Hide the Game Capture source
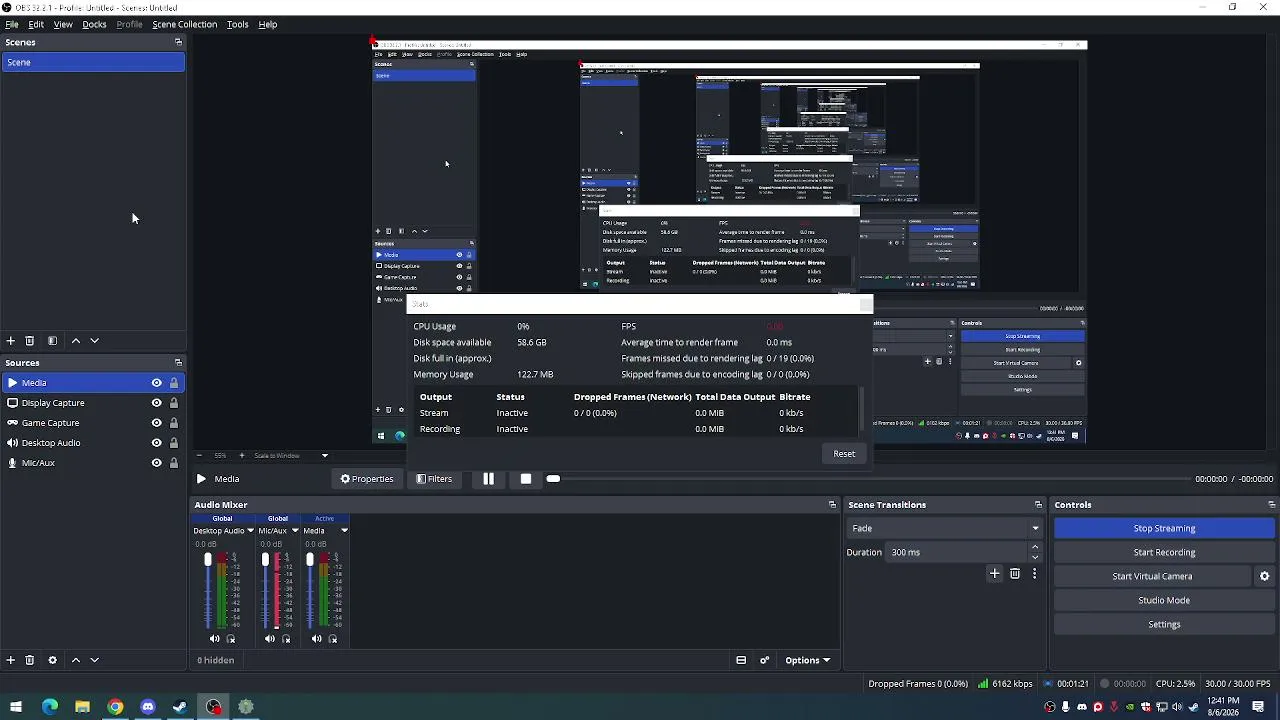1280x720 pixels. tap(156, 423)
